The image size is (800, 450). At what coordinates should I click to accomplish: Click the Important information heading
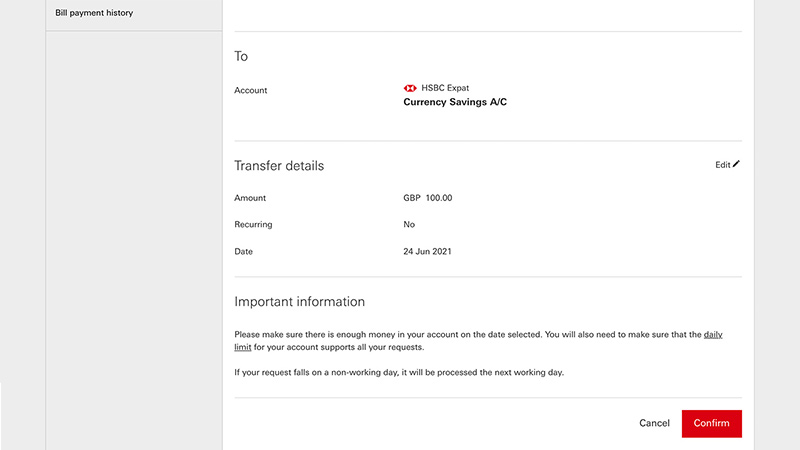click(x=299, y=302)
